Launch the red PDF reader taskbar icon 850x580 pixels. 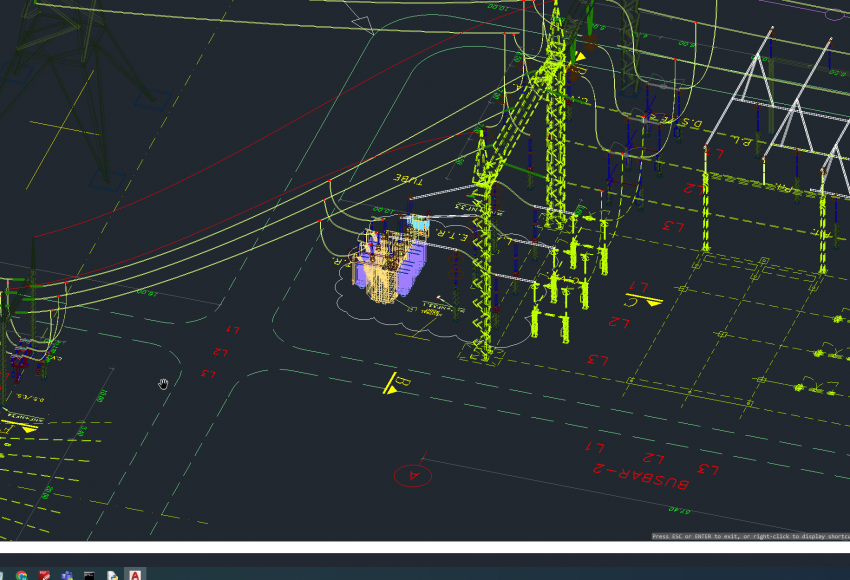tap(44, 575)
